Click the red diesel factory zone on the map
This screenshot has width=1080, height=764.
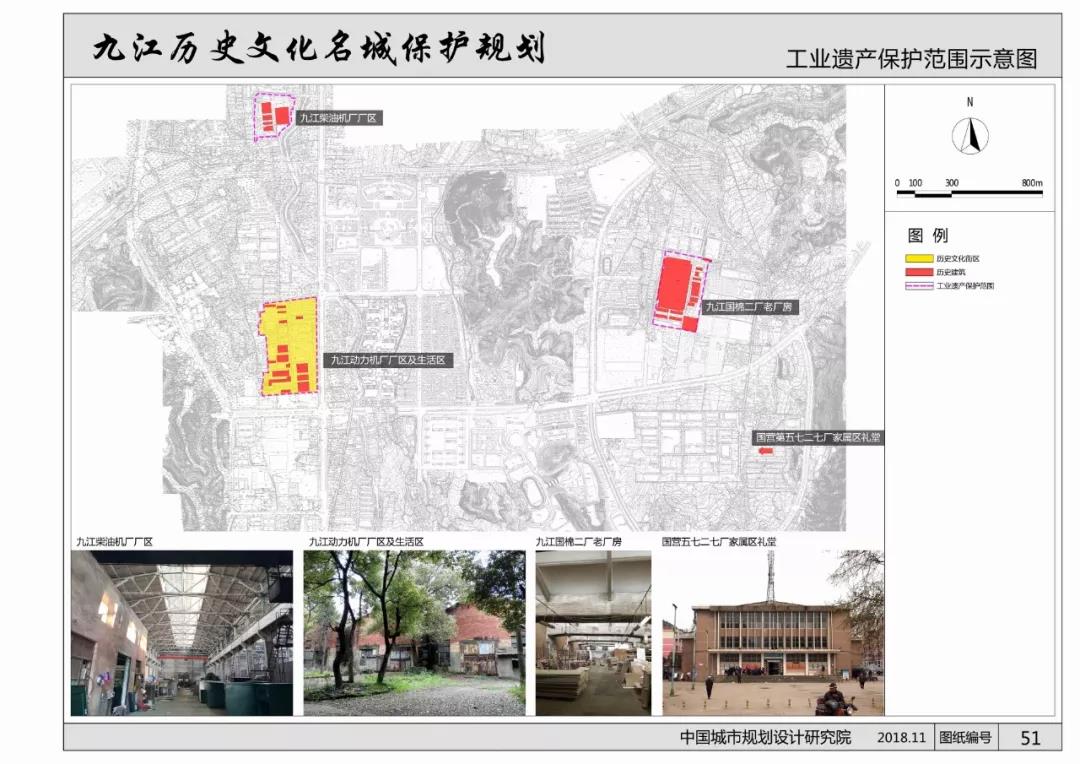click(x=274, y=116)
